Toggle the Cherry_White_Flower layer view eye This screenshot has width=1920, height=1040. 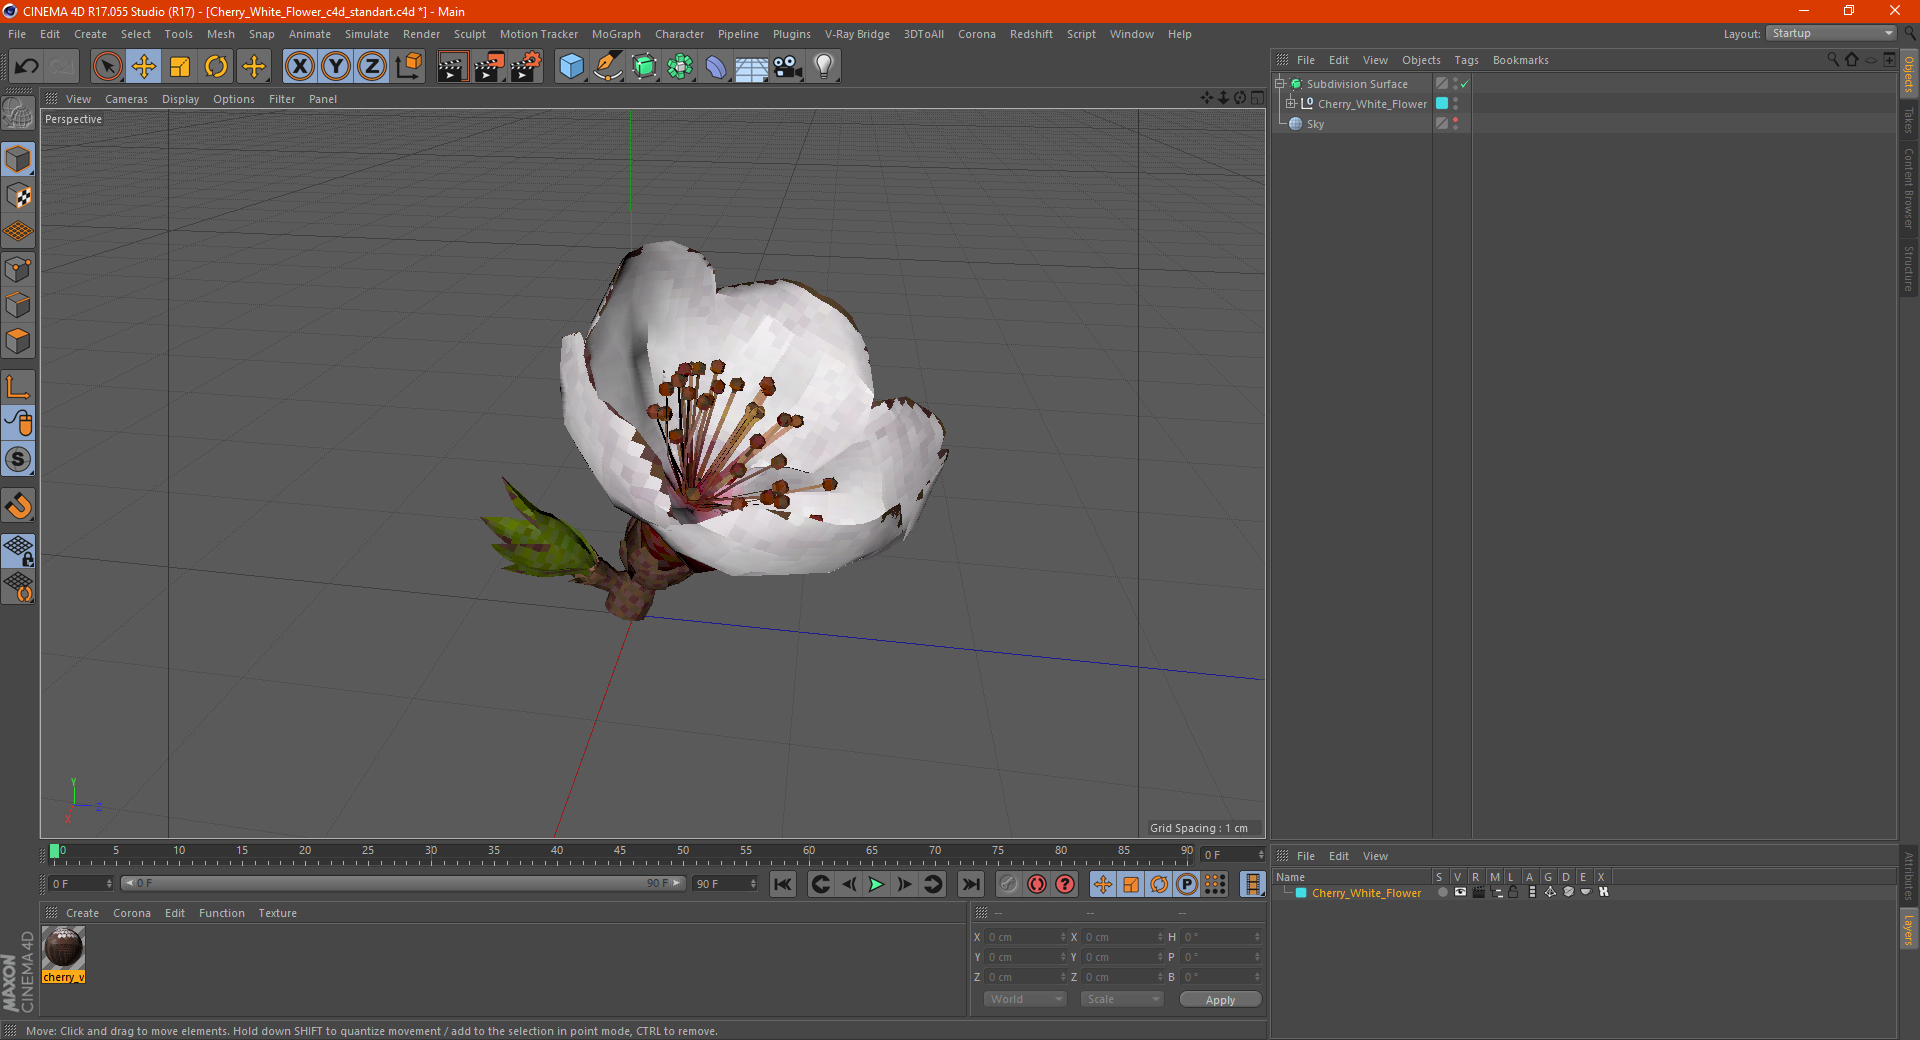pos(1460,892)
